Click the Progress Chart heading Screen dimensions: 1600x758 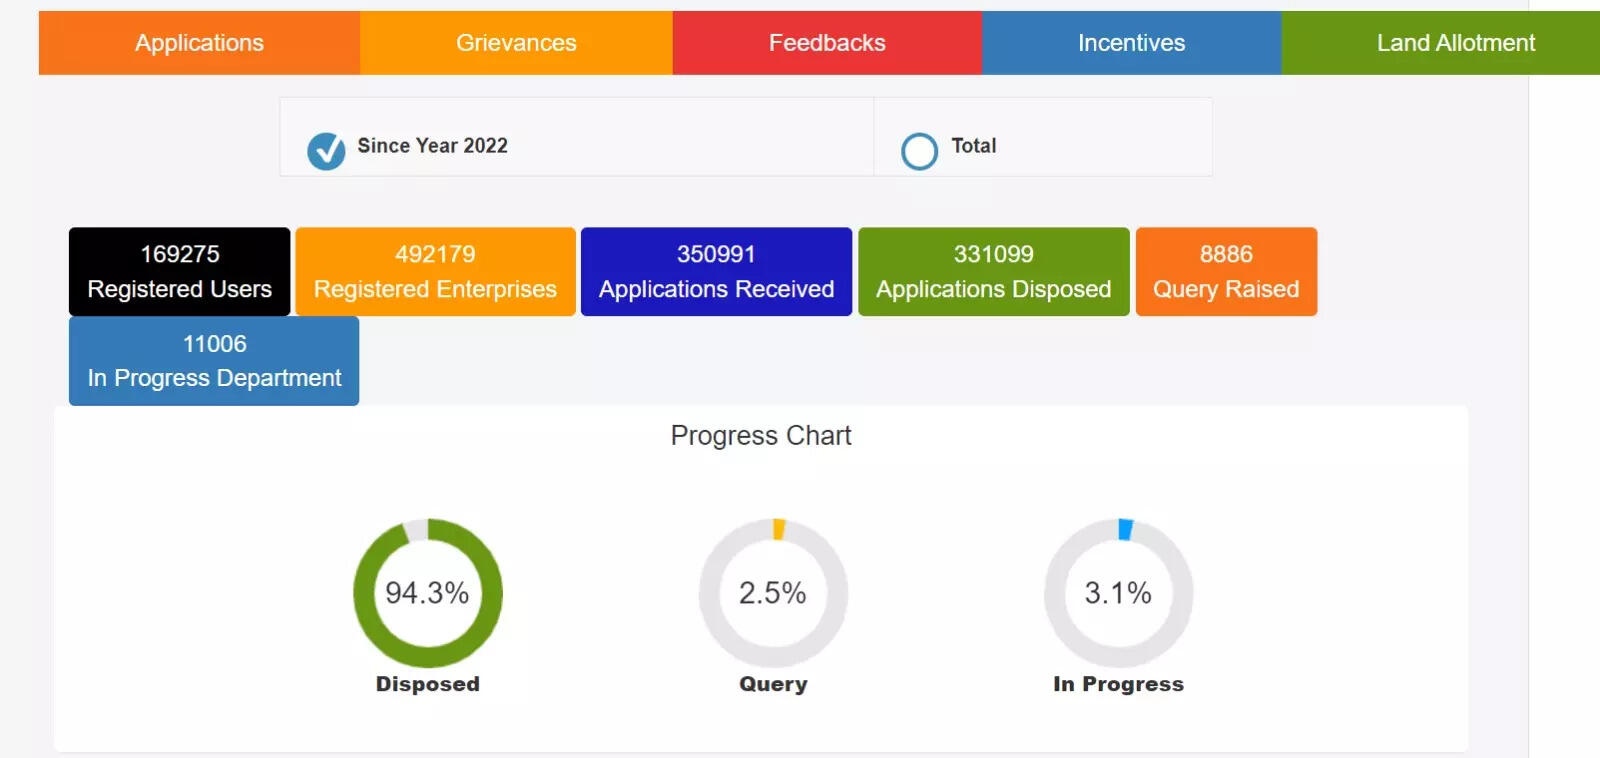761,436
